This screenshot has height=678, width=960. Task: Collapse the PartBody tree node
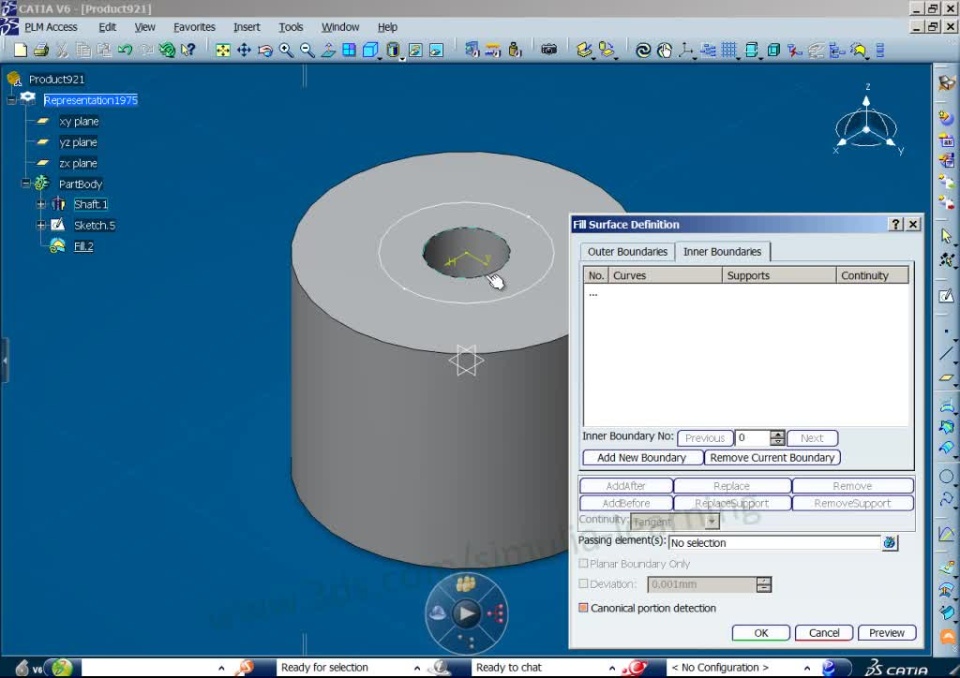[x=26, y=183]
